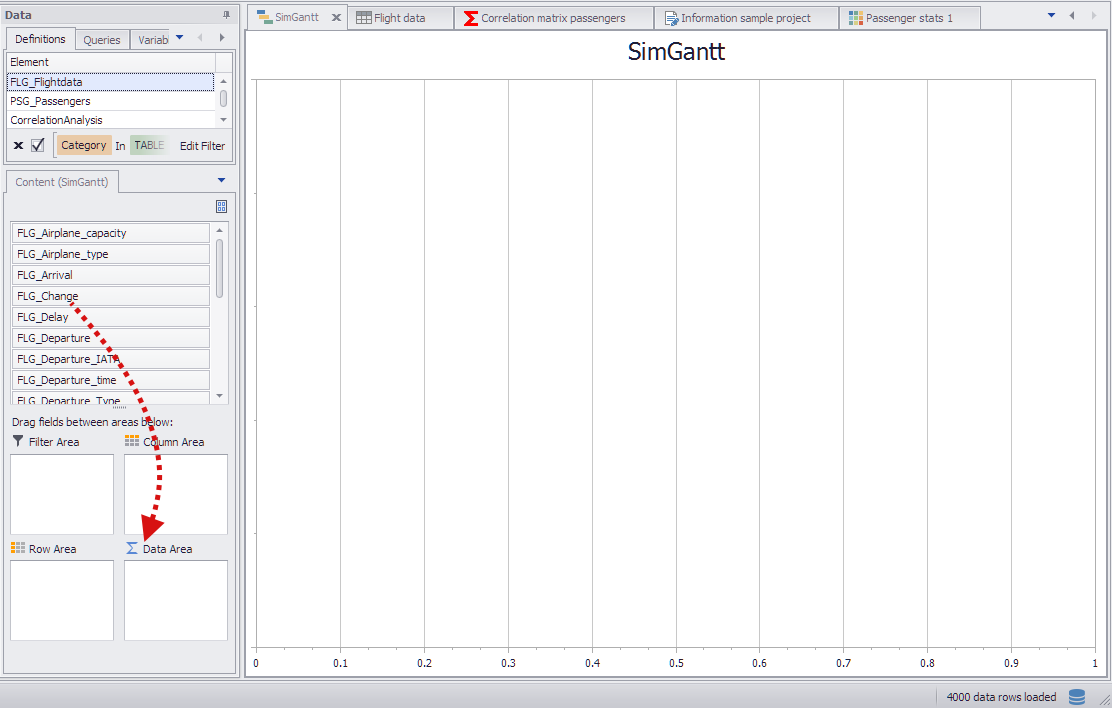Open the Queries tab in the Data panel
This screenshot has height=708, width=1112.
tap(101, 39)
